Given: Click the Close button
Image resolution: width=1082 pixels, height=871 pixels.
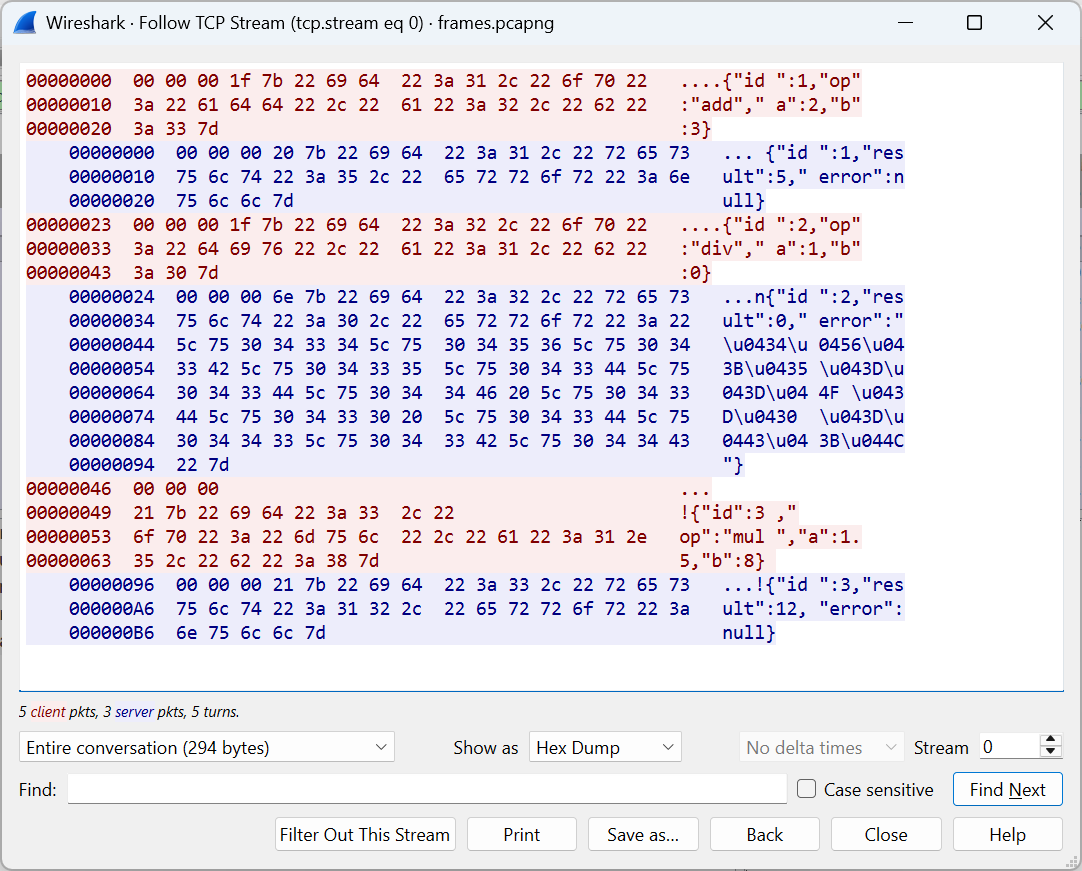Looking at the screenshot, I should [x=886, y=834].
